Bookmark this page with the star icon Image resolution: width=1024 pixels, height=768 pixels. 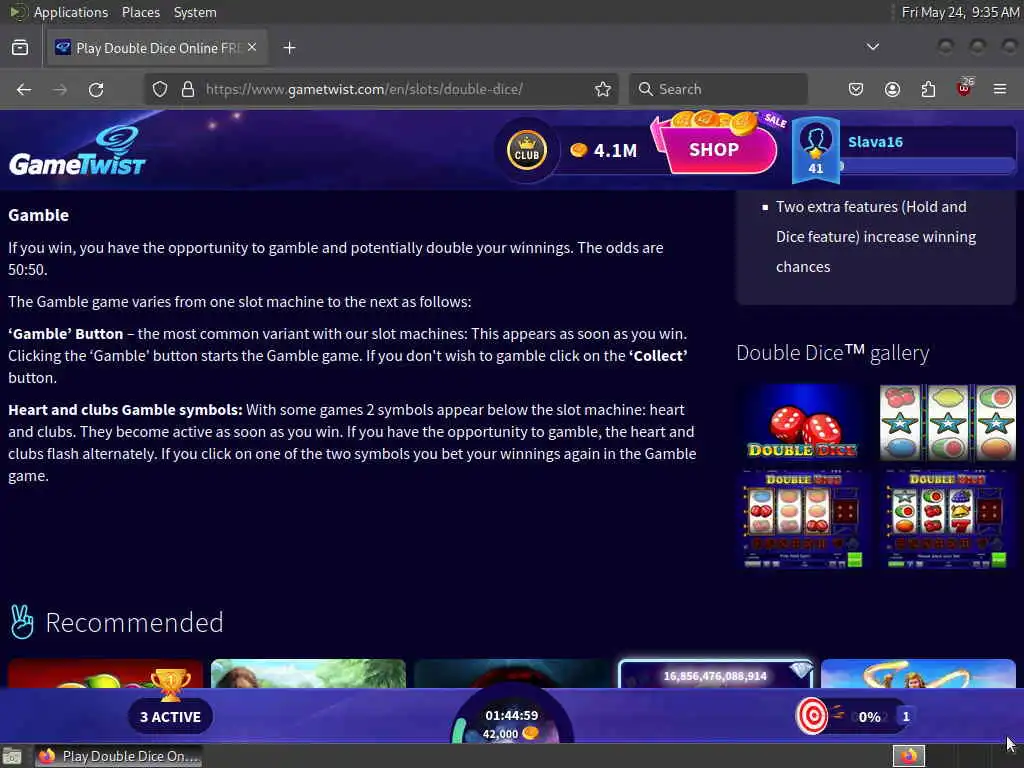click(603, 89)
